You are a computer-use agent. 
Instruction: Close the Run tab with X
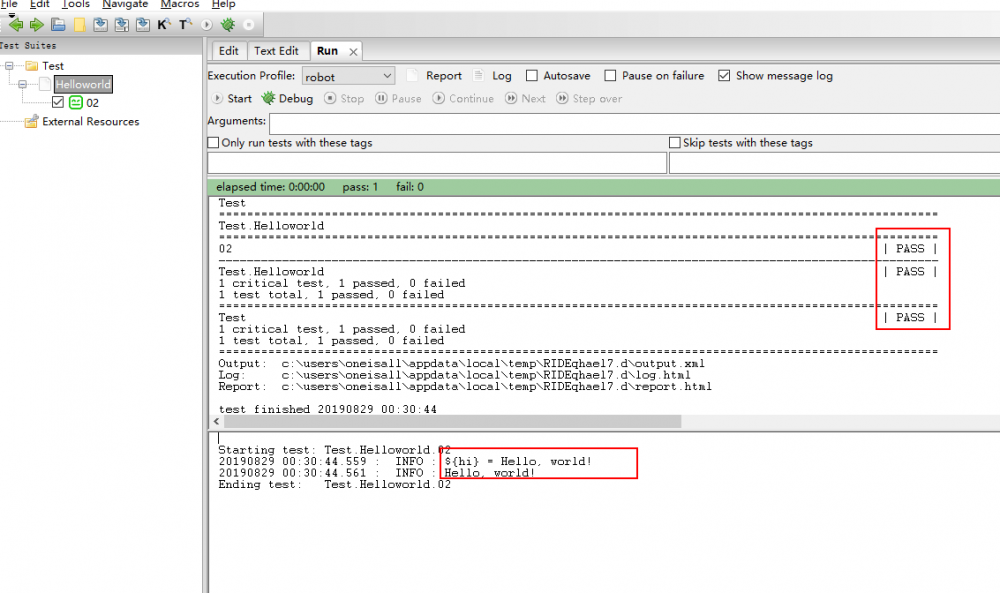pyautogui.click(x=353, y=52)
